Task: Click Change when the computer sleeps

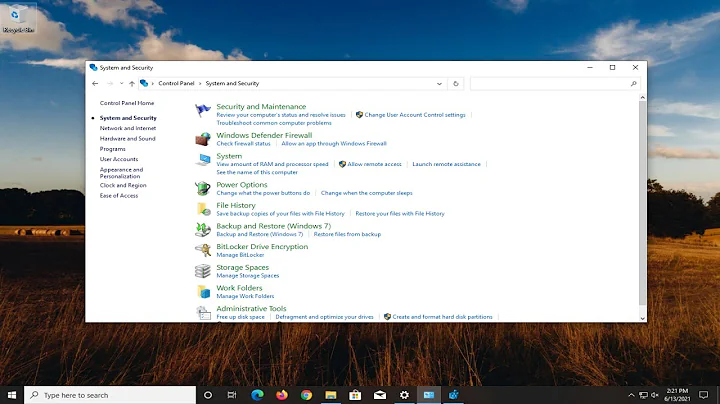Action: click(366, 193)
